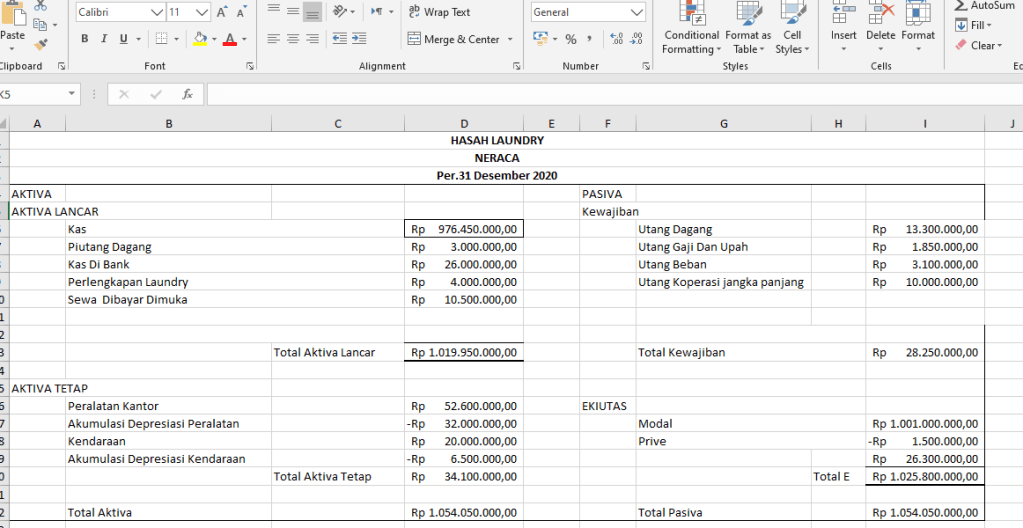Center align text horizontally

[293, 39]
